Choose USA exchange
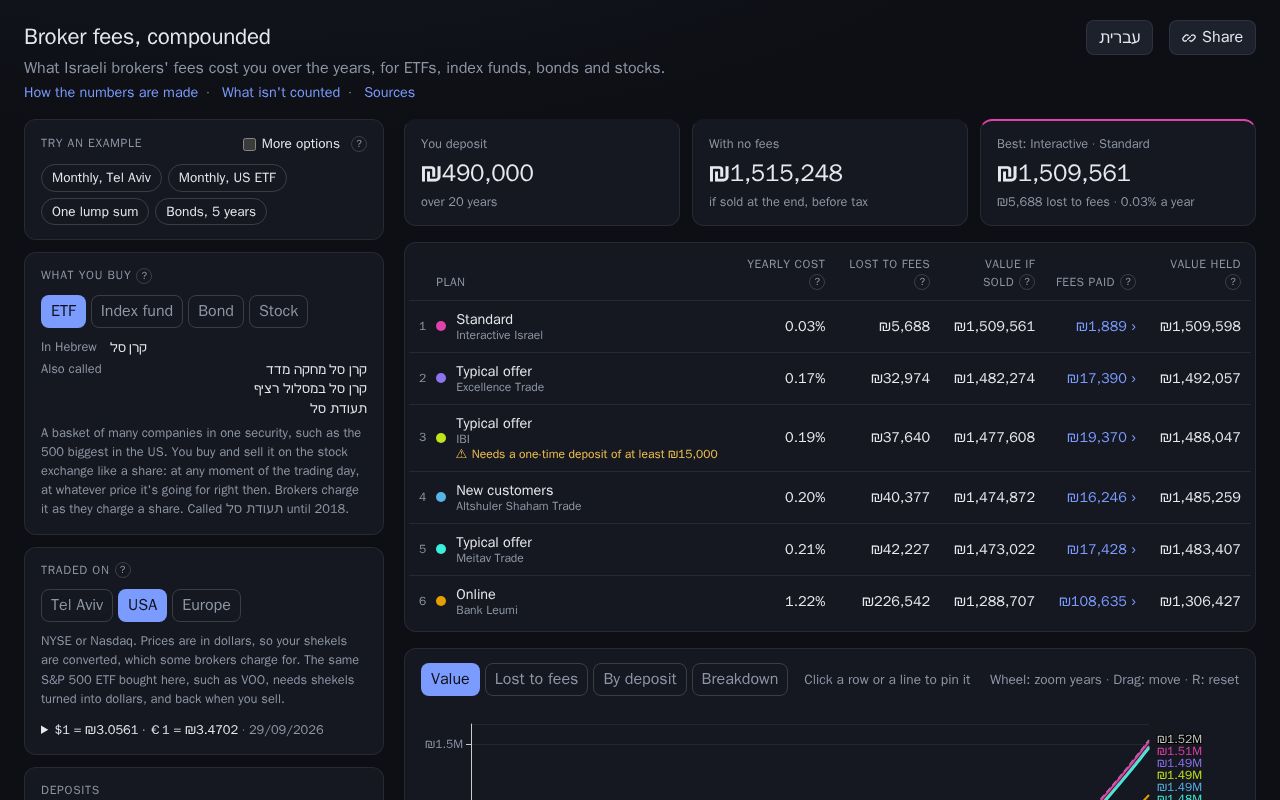The width and height of the screenshot is (1280, 800). [x=142, y=605]
